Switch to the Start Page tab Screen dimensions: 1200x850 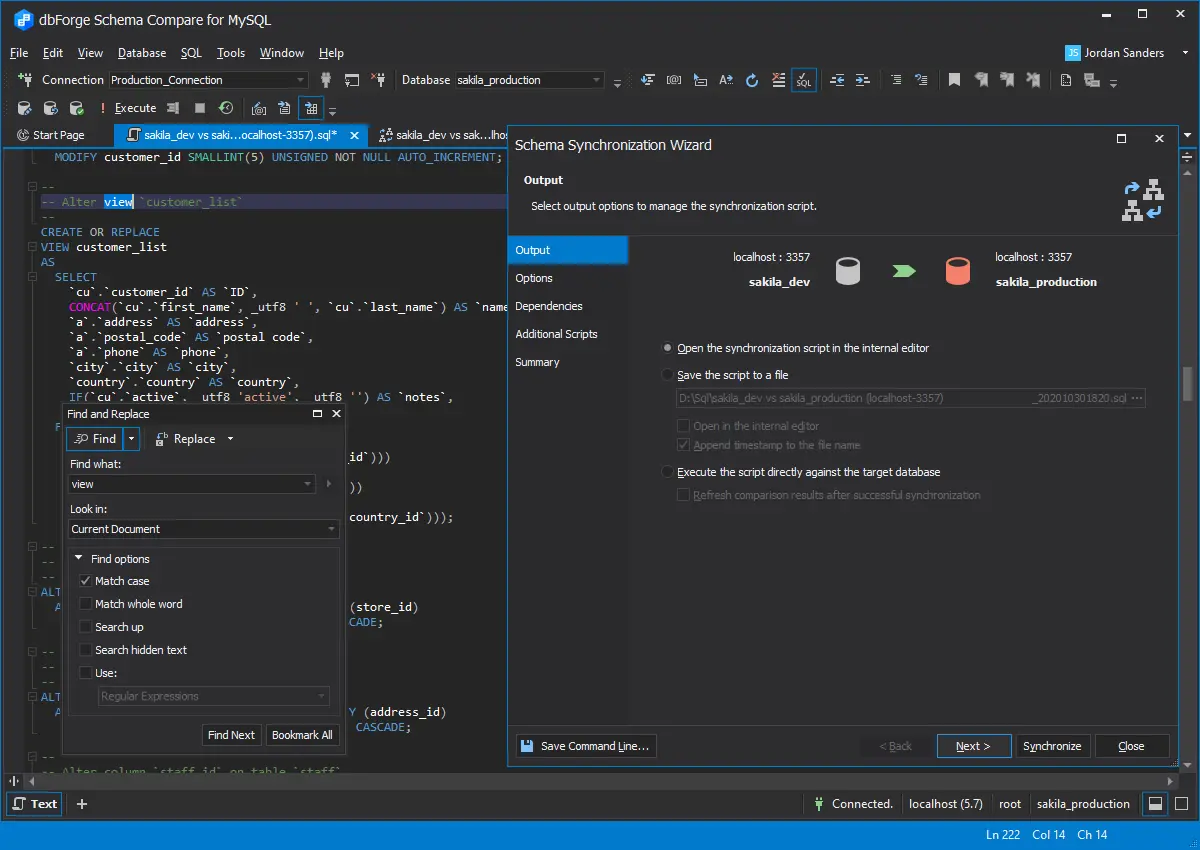point(58,135)
